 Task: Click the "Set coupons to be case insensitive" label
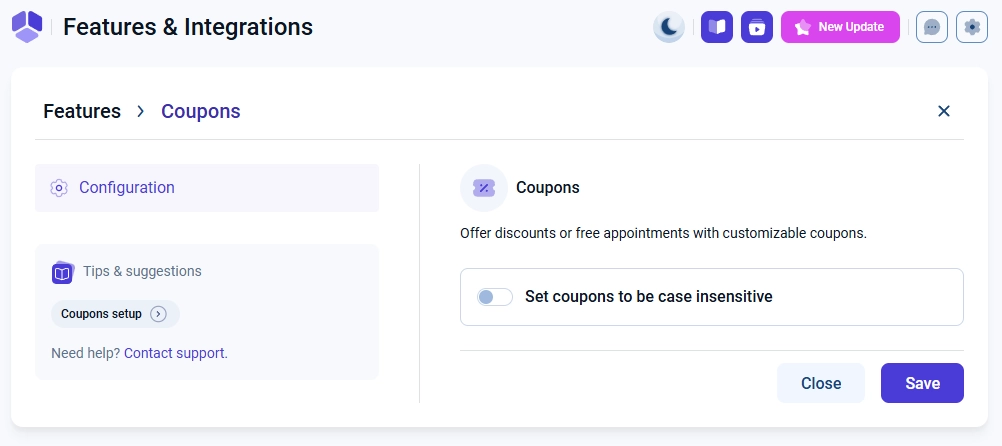(x=648, y=297)
